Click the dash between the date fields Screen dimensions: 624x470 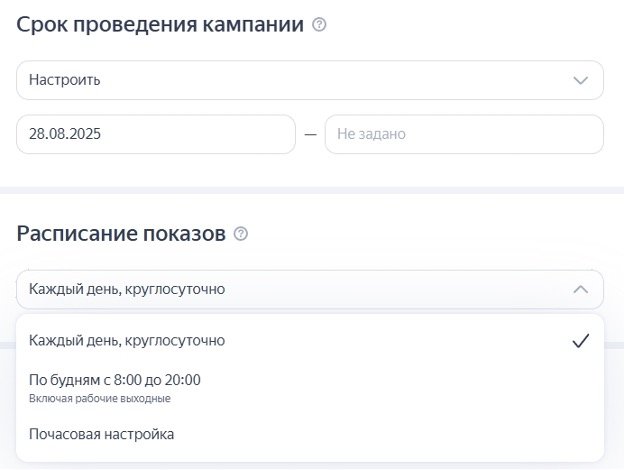(310, 134)
